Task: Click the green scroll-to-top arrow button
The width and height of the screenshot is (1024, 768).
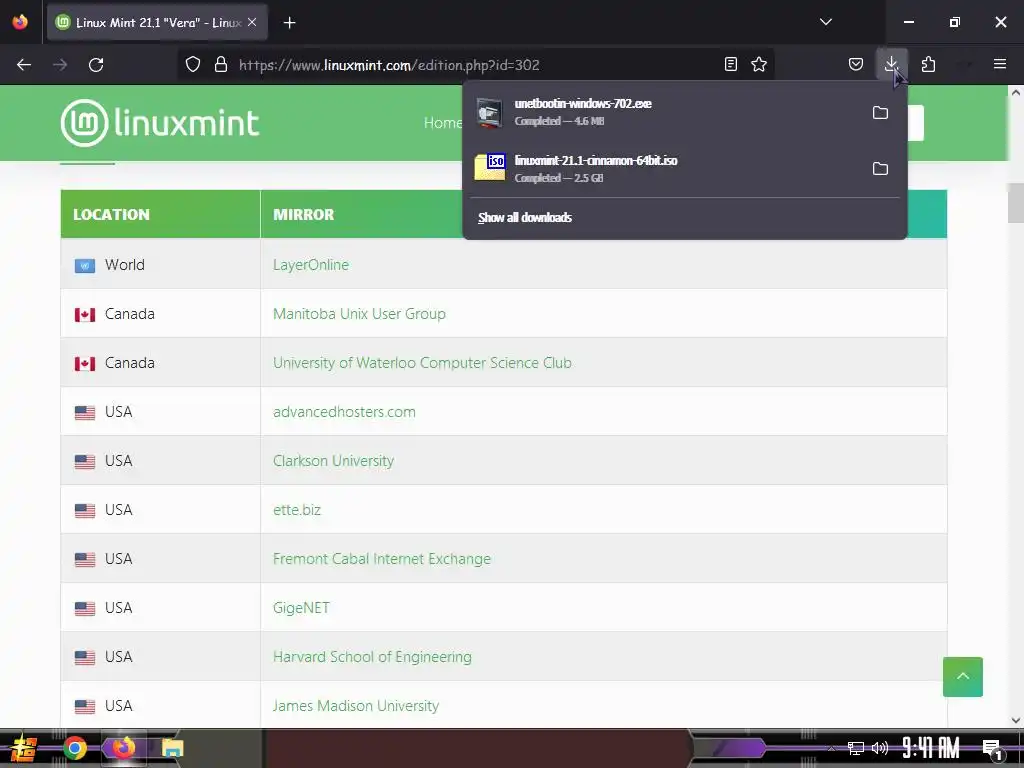Action: click(963, 677)
